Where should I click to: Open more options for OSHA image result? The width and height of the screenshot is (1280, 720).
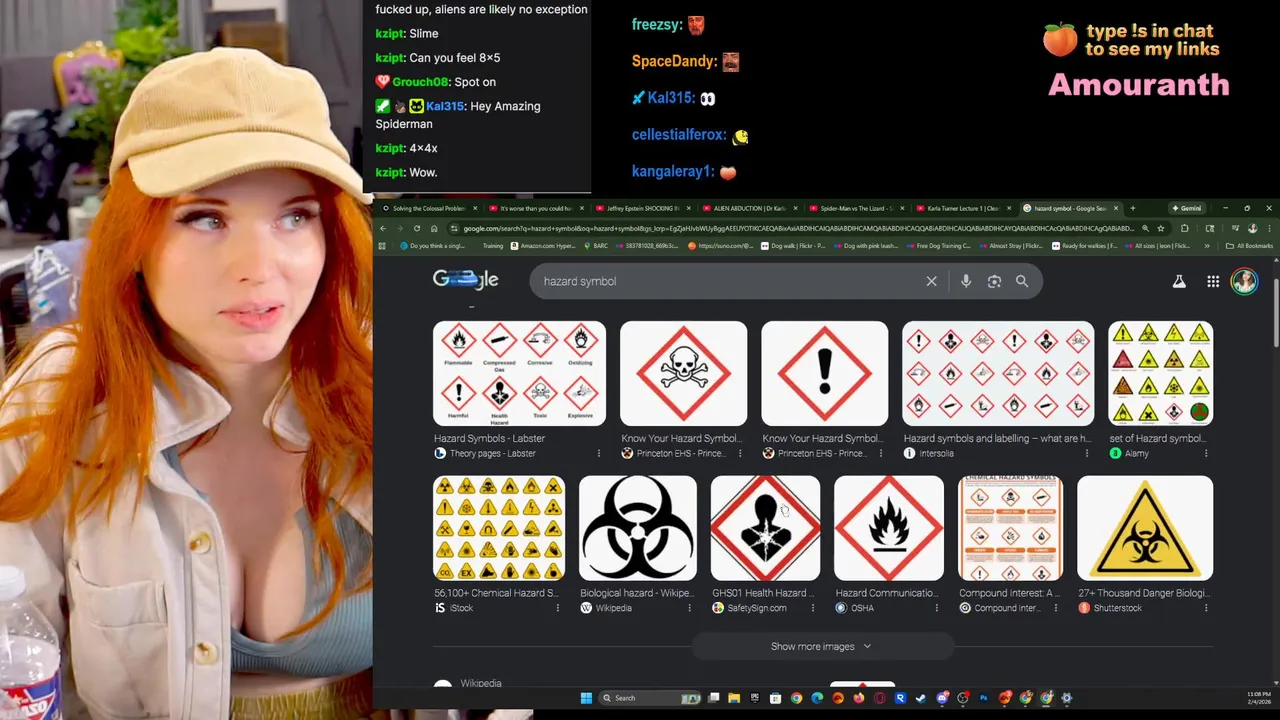(x=937, y=608)
